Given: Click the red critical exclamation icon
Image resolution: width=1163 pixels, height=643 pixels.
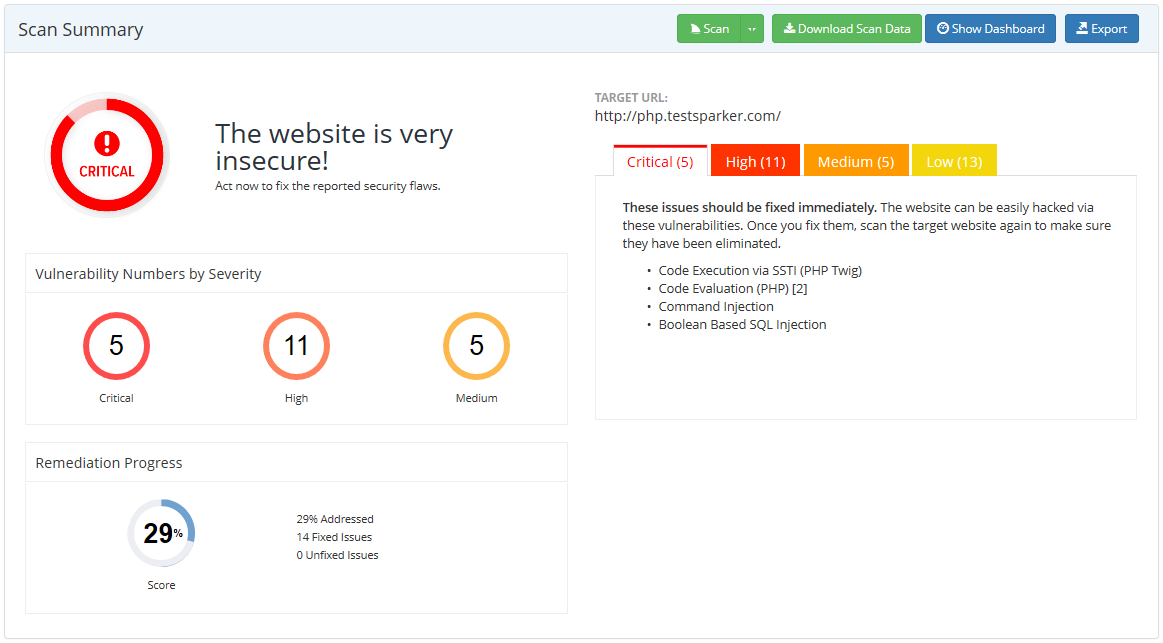Looking at the screenshot, I should click(x=106, y=143).
